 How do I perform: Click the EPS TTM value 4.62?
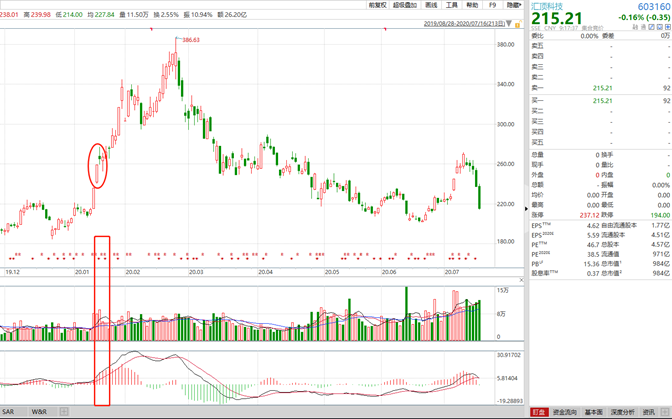pyautogui.click(x=593, y=225)
